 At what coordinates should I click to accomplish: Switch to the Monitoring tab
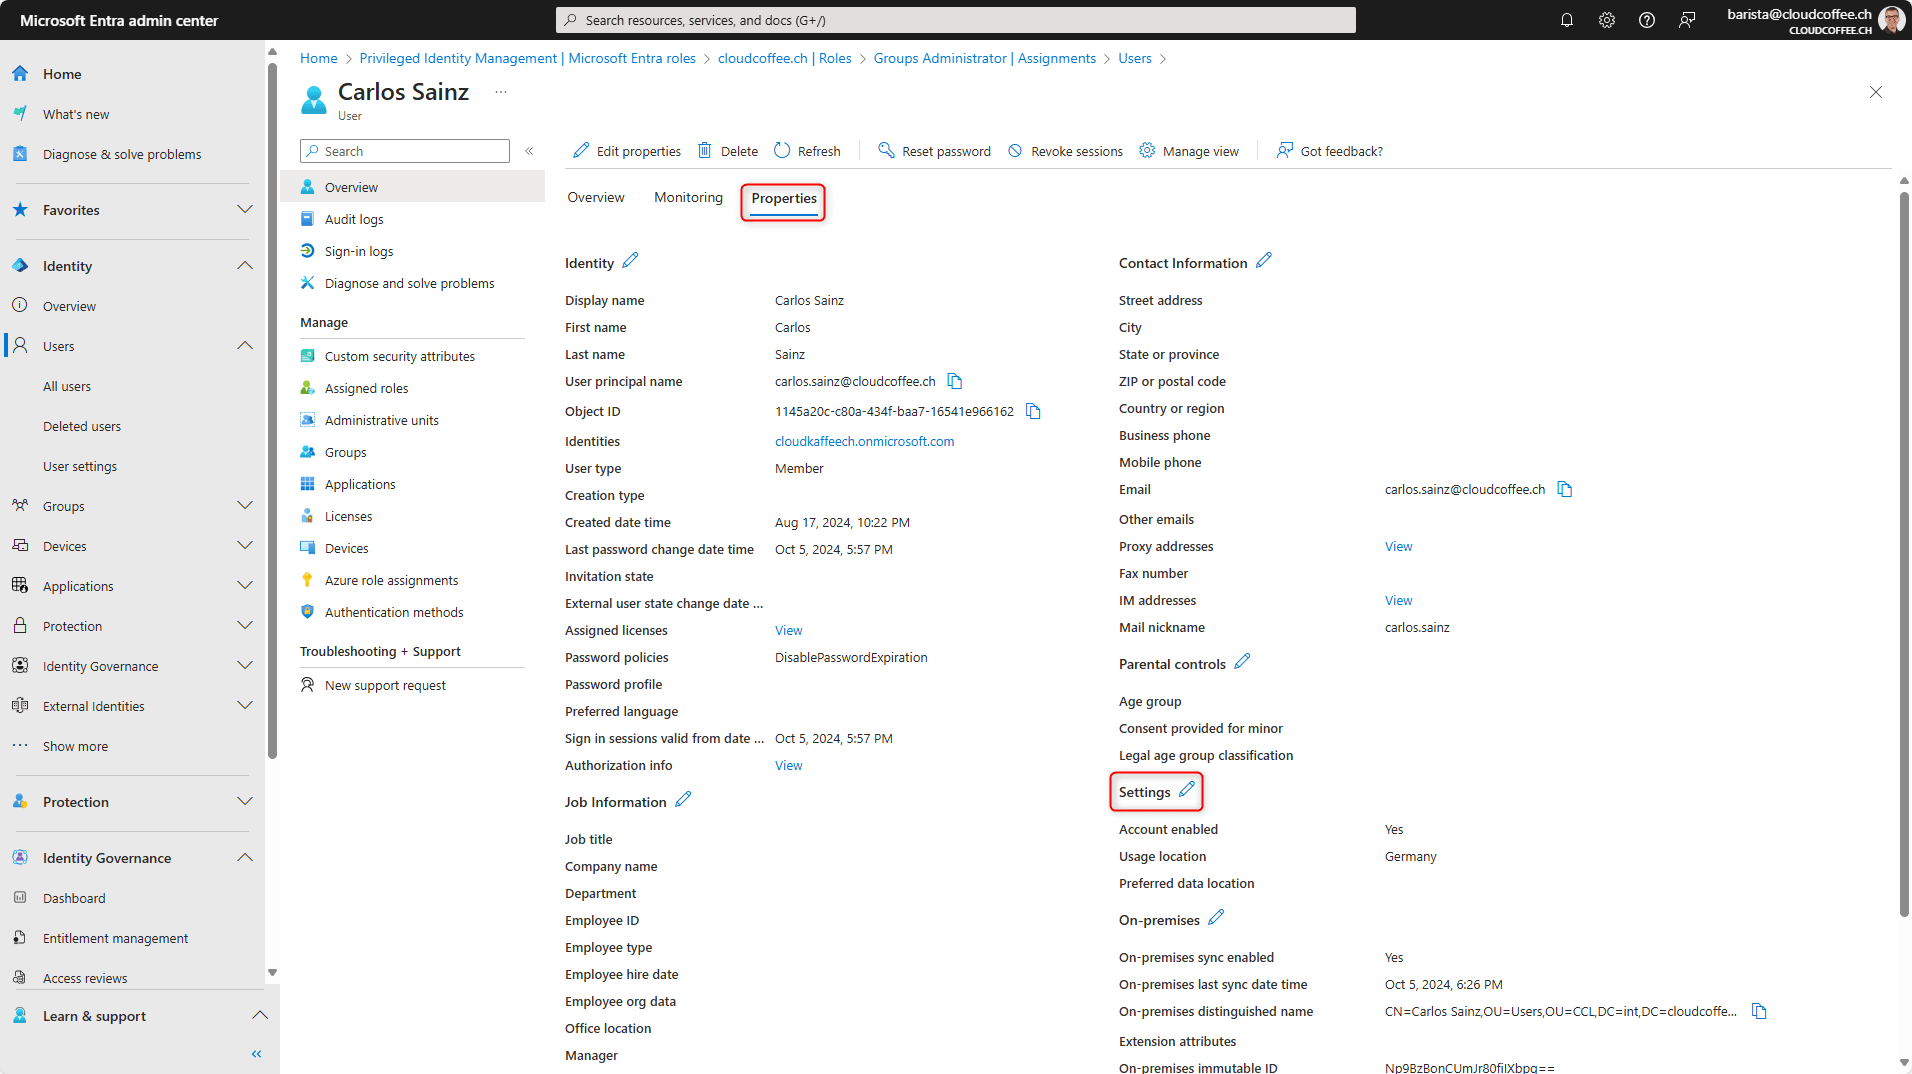[687, 197]
